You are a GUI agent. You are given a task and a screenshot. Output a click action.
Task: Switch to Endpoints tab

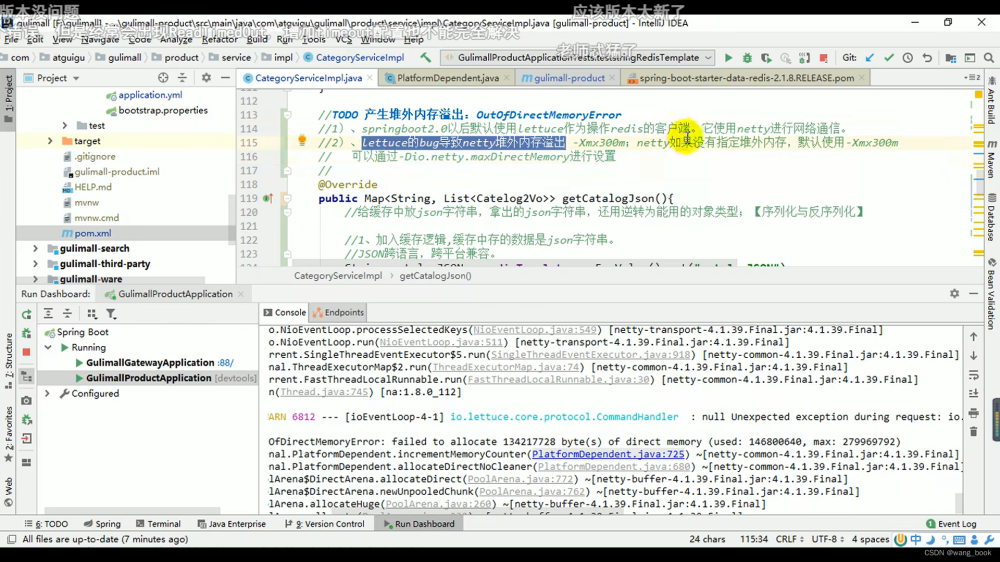338,313
